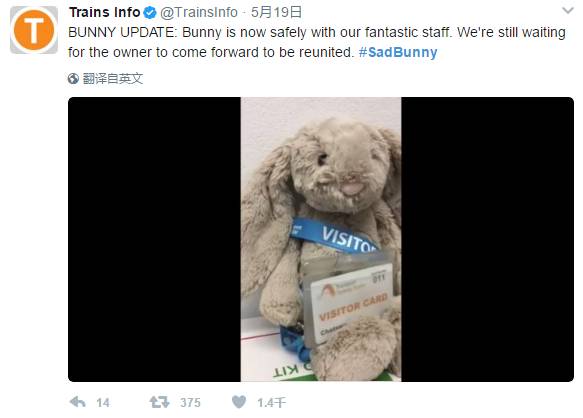Like the tweet with the heart icon

coord(239,402)
